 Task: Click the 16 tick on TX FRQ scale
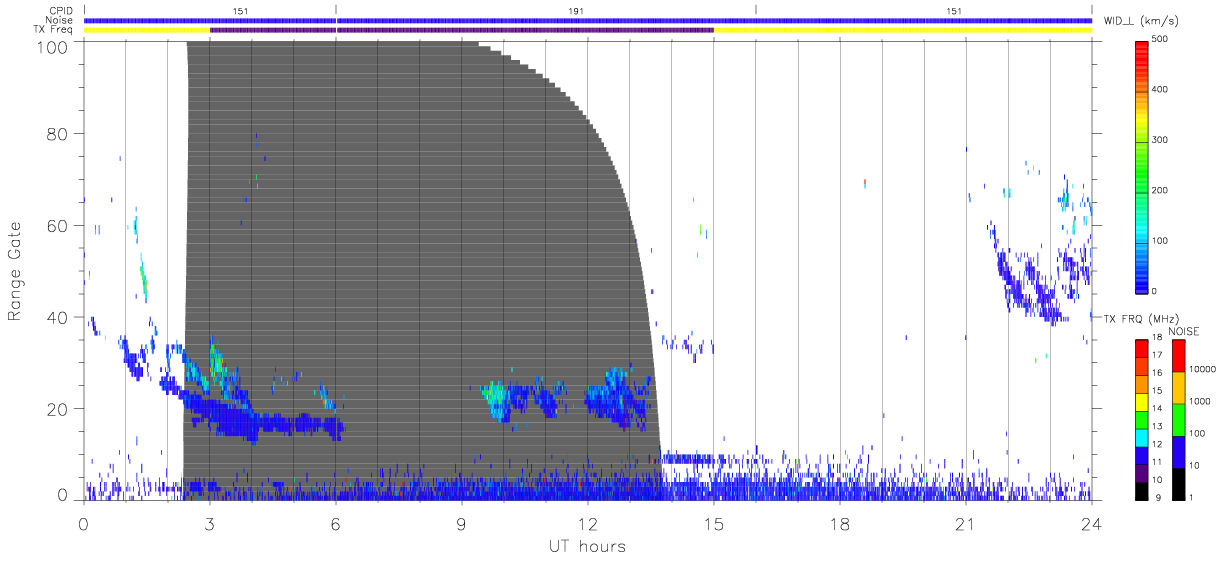[1156, 373]
